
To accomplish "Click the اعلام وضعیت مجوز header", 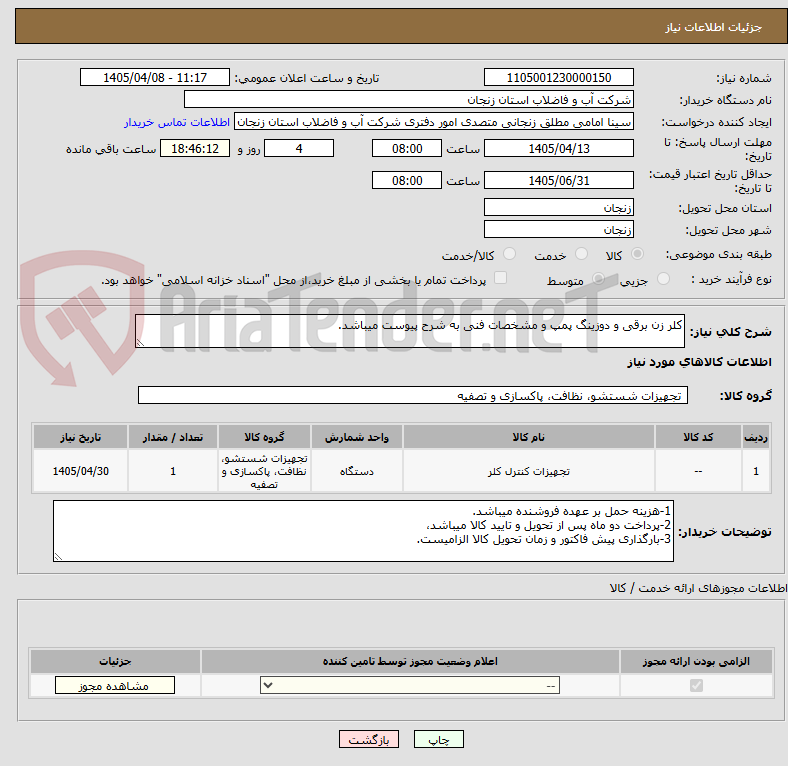I will point(410,662).
